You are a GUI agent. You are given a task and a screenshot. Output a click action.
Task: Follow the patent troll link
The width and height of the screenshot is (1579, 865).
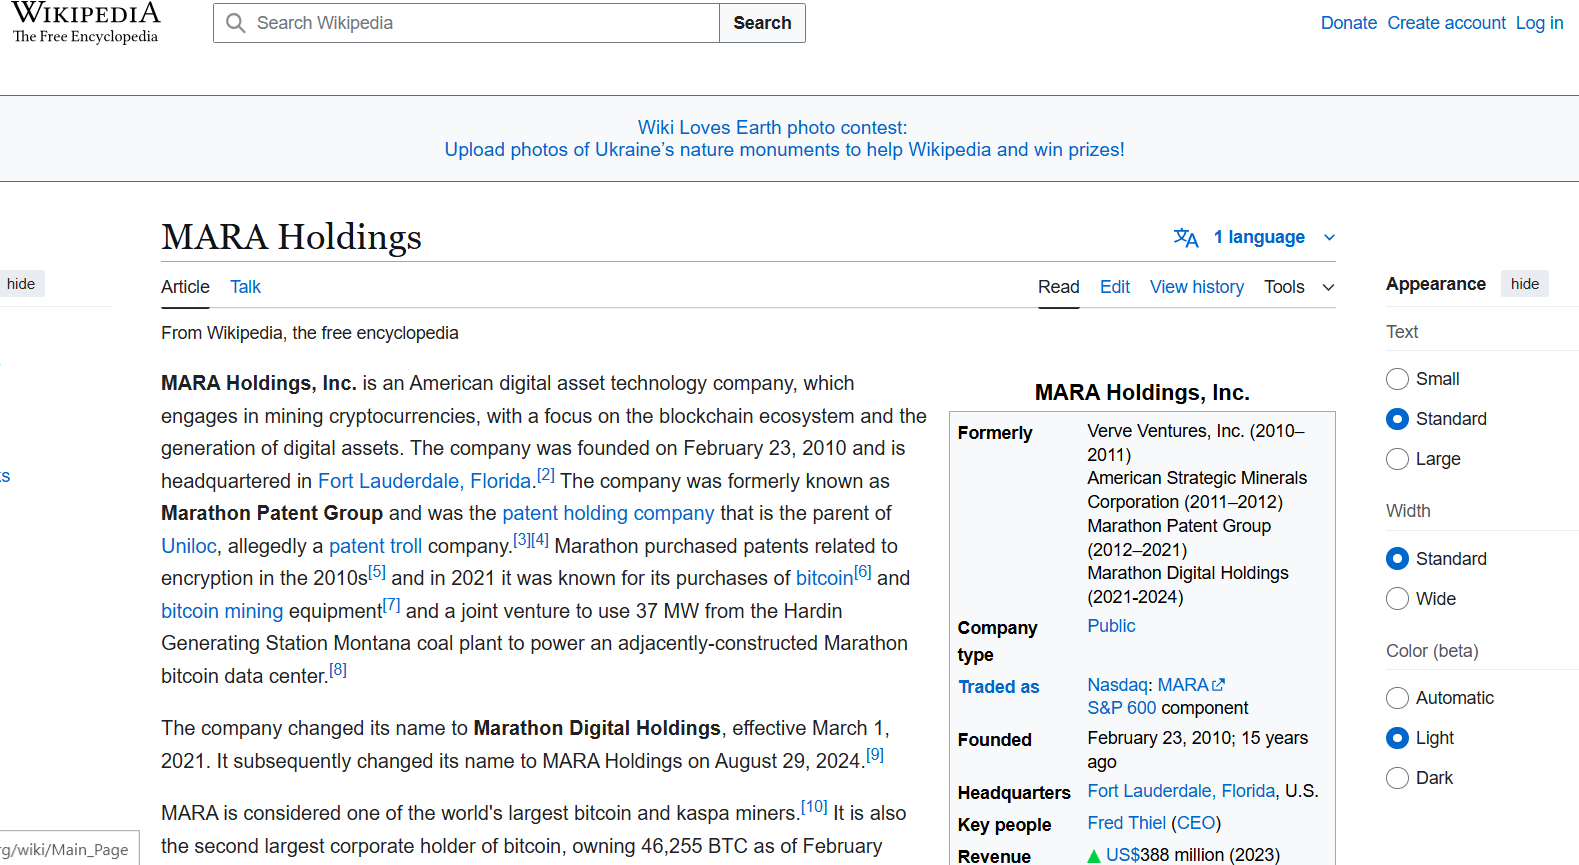coord(376,546)
